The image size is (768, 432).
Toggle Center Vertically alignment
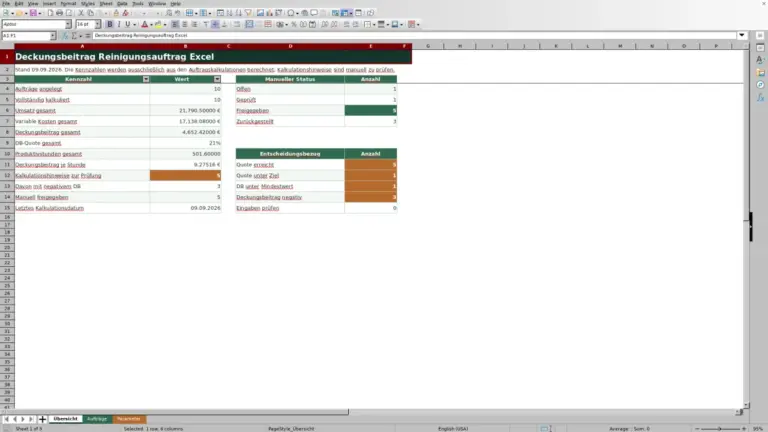pos(215,24)
